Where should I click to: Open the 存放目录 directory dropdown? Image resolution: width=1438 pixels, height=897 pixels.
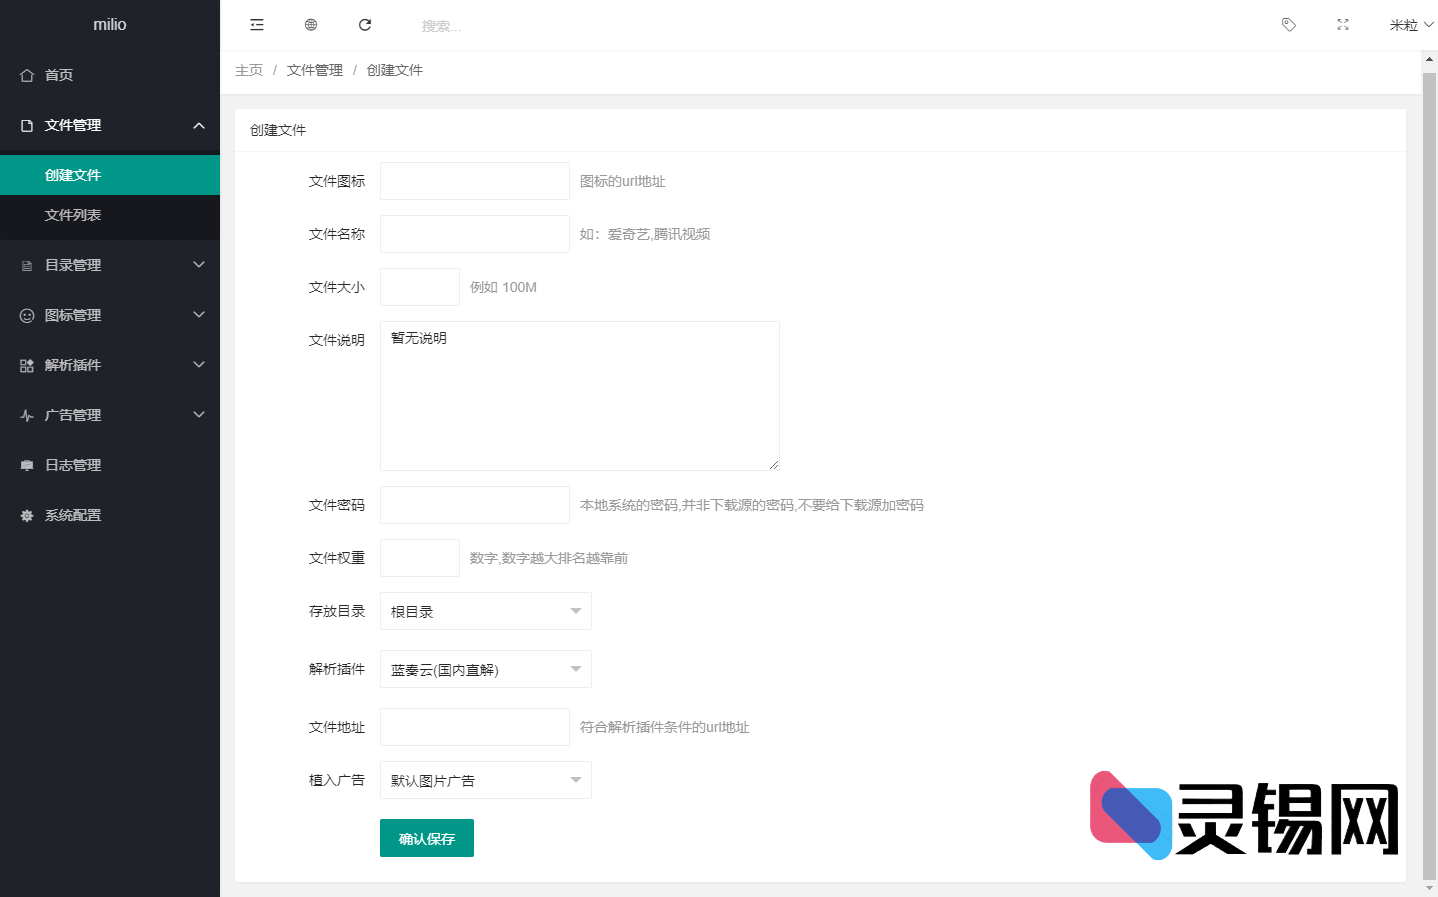(x=485, y=610)
